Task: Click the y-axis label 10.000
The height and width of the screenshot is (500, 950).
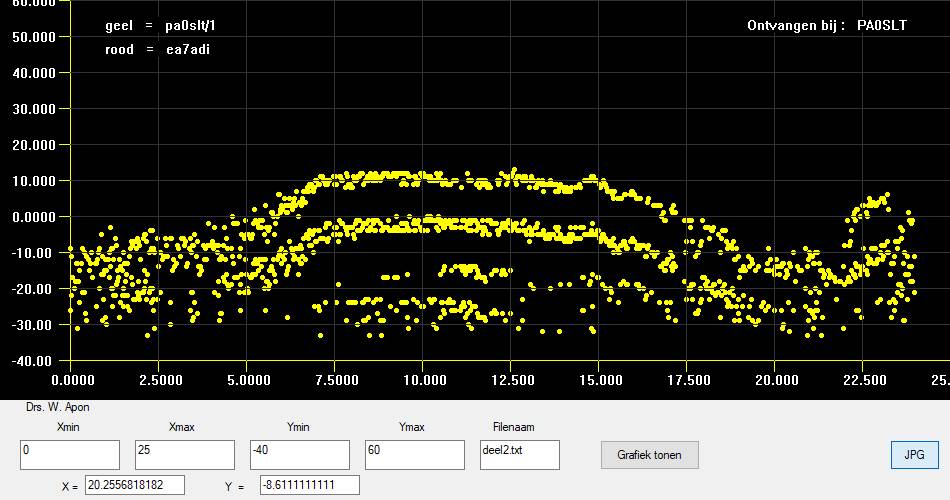Action: pyautogui.click(x=34, y=181)
